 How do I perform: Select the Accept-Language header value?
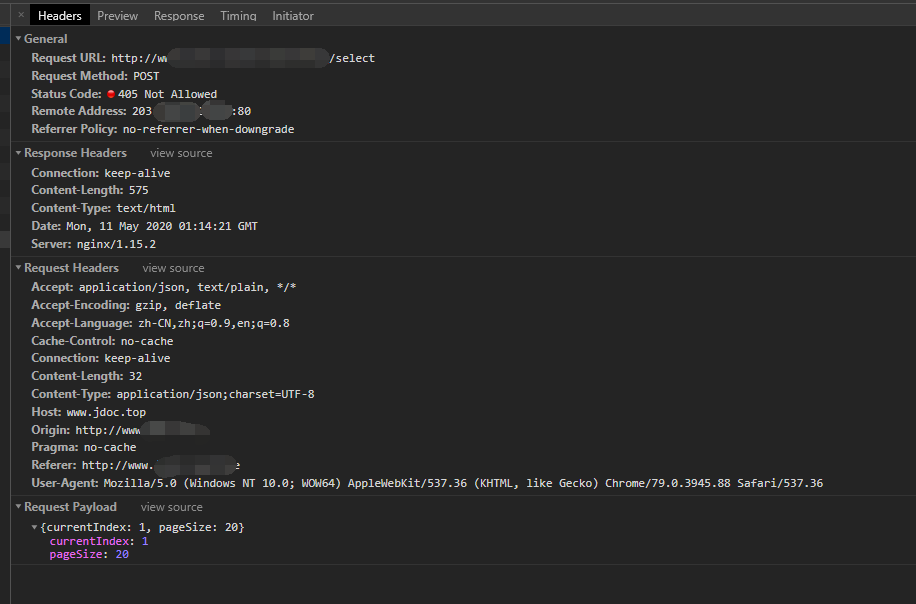tap(214, 323)
